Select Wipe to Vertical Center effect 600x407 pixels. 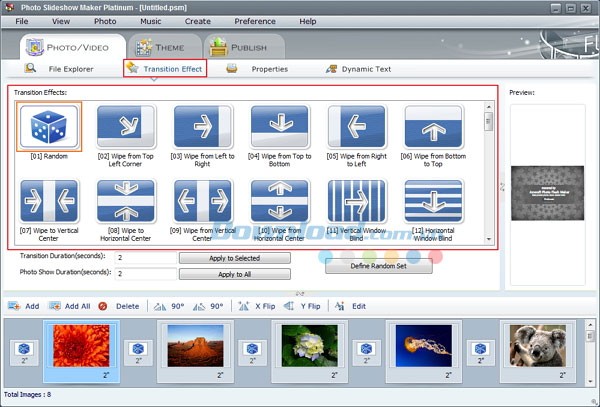[x=48, y=201]
